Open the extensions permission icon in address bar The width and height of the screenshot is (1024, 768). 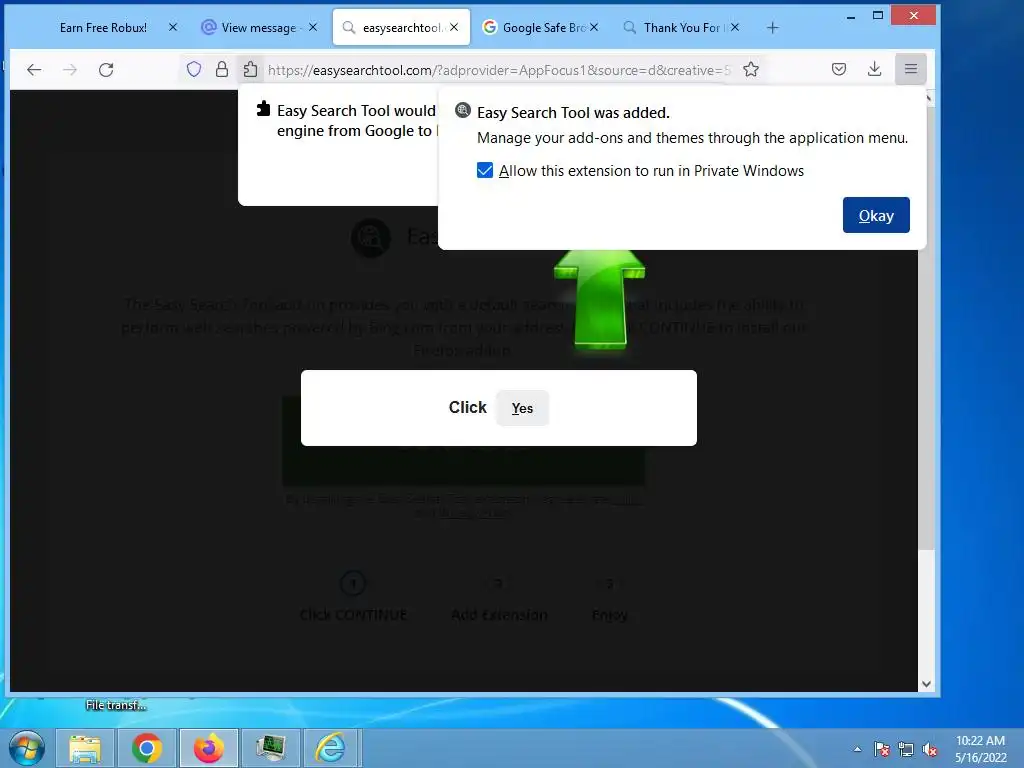point(250,69)
